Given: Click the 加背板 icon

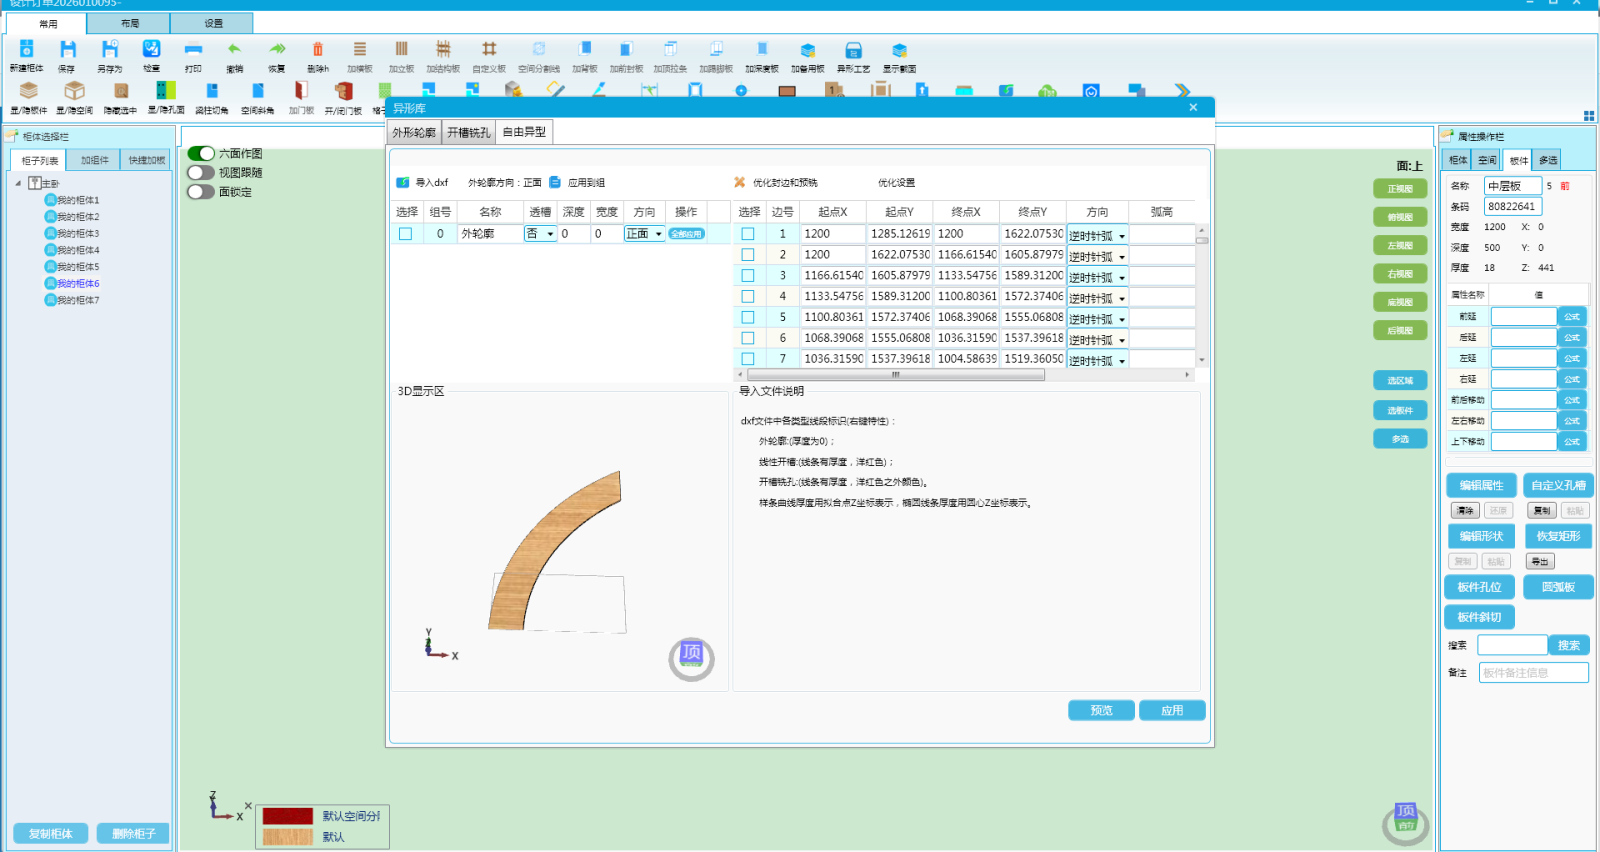Looking at the screenshot, I should 585,49.
